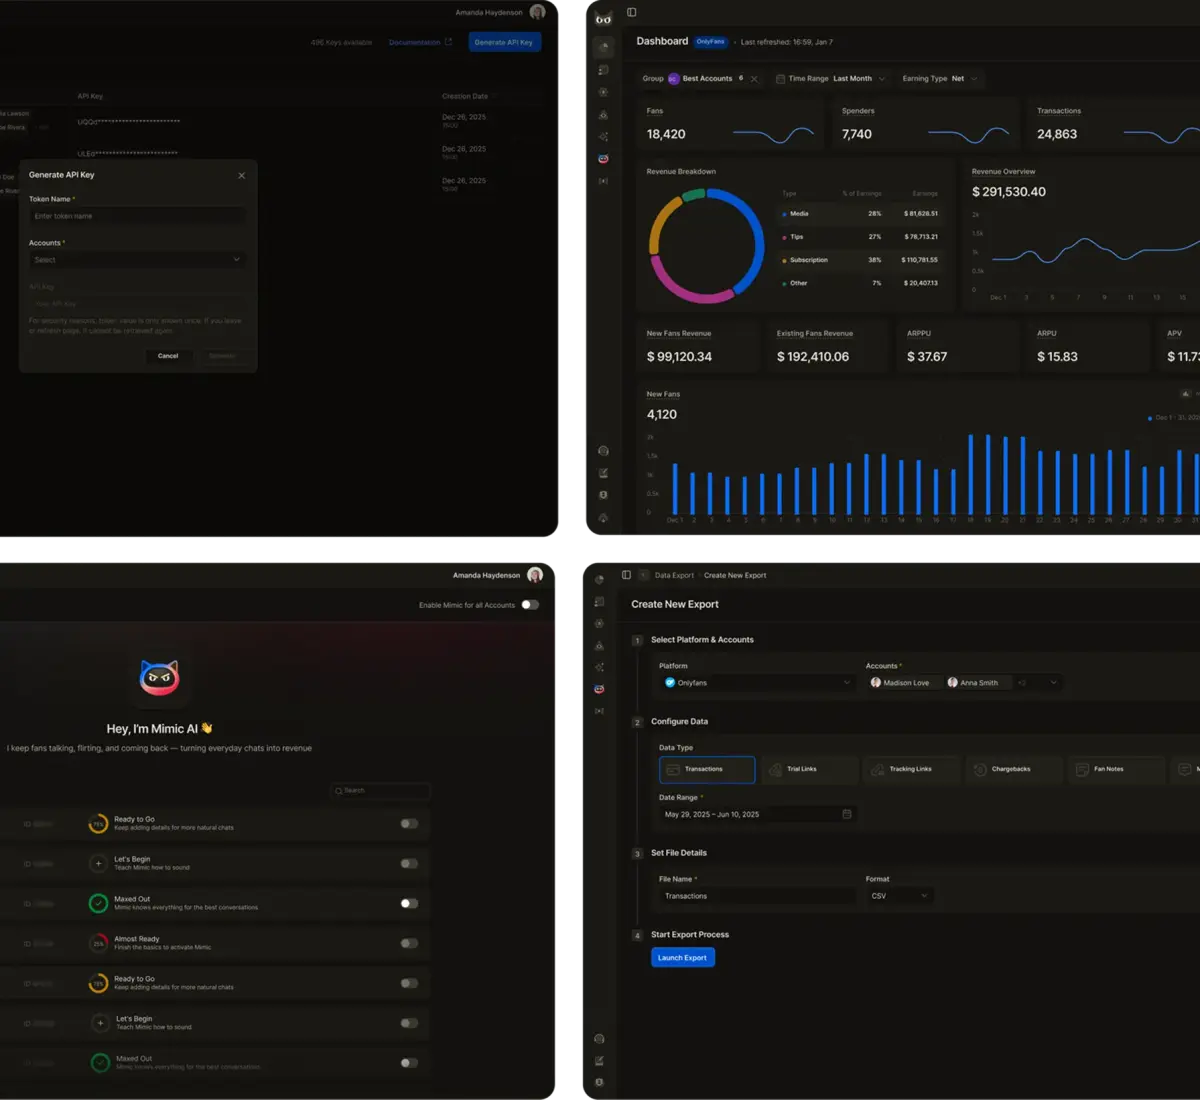Click the OnlyFans logo in the Platform field
Image resolution: width=1200 pixels, height=1100 pixels.
(x=670, y=683)
